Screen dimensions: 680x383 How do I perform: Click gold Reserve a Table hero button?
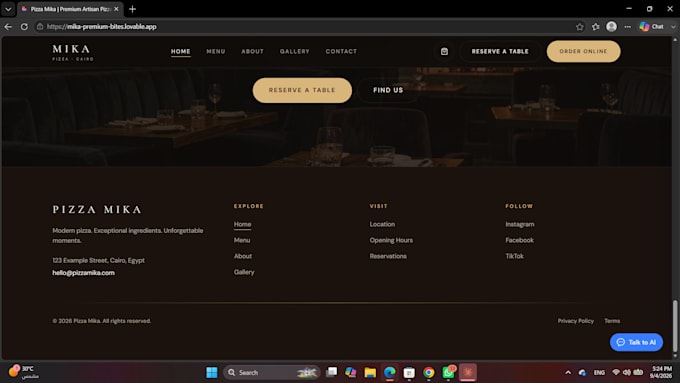(302, 90)
